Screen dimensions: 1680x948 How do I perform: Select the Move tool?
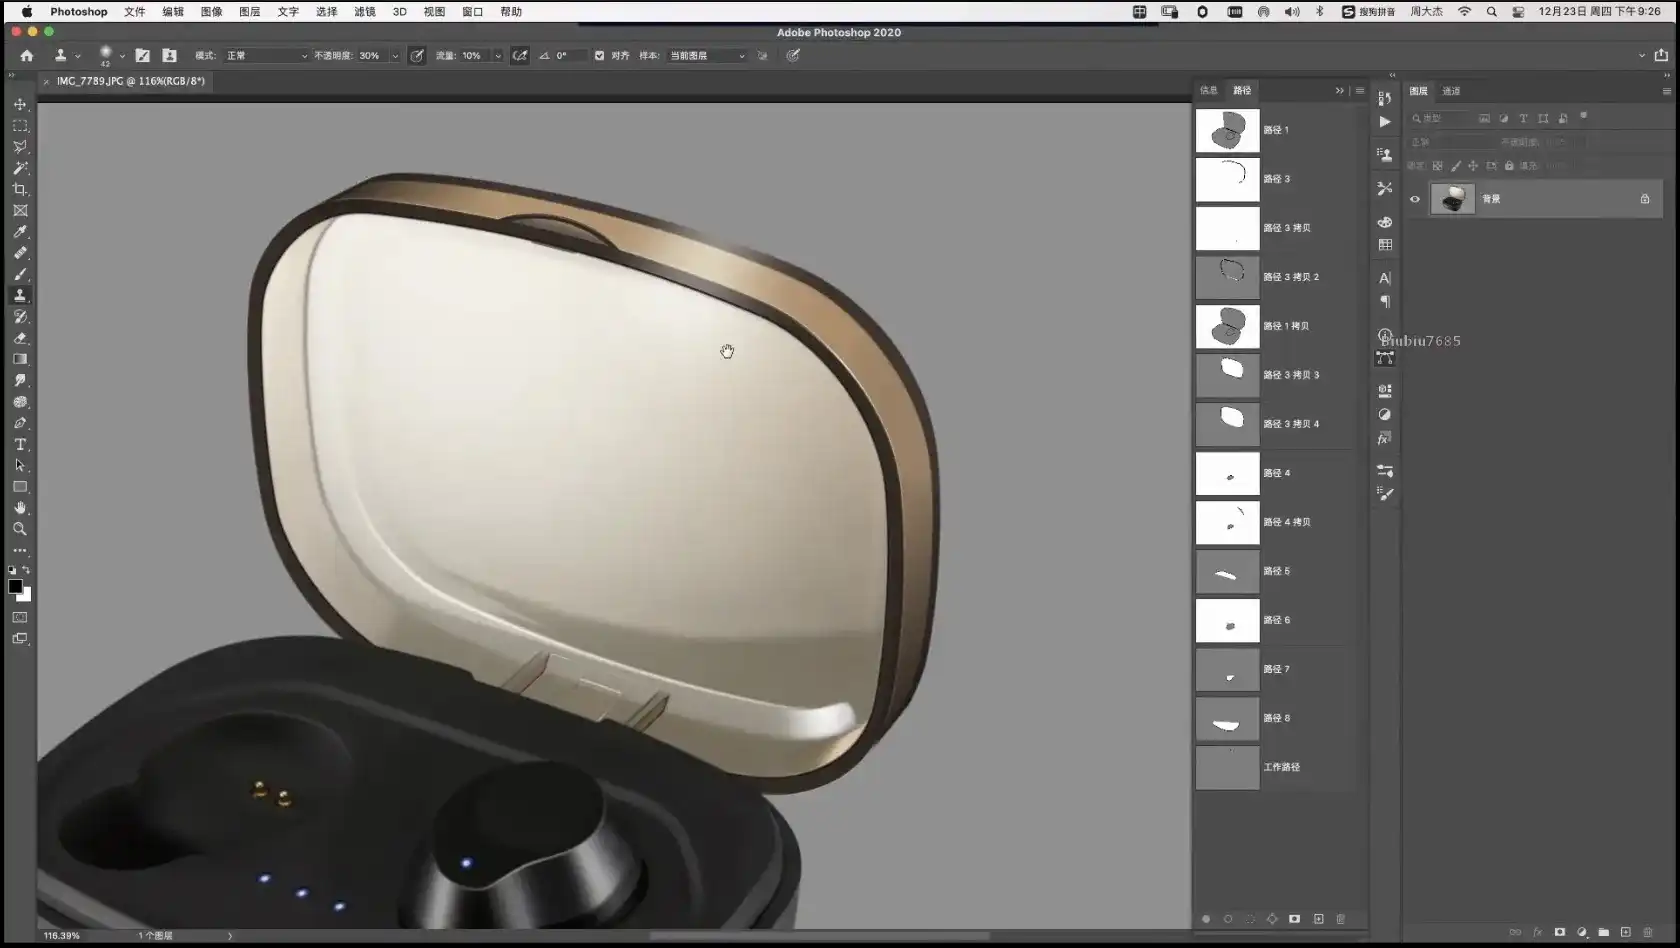tap(20, 104)
